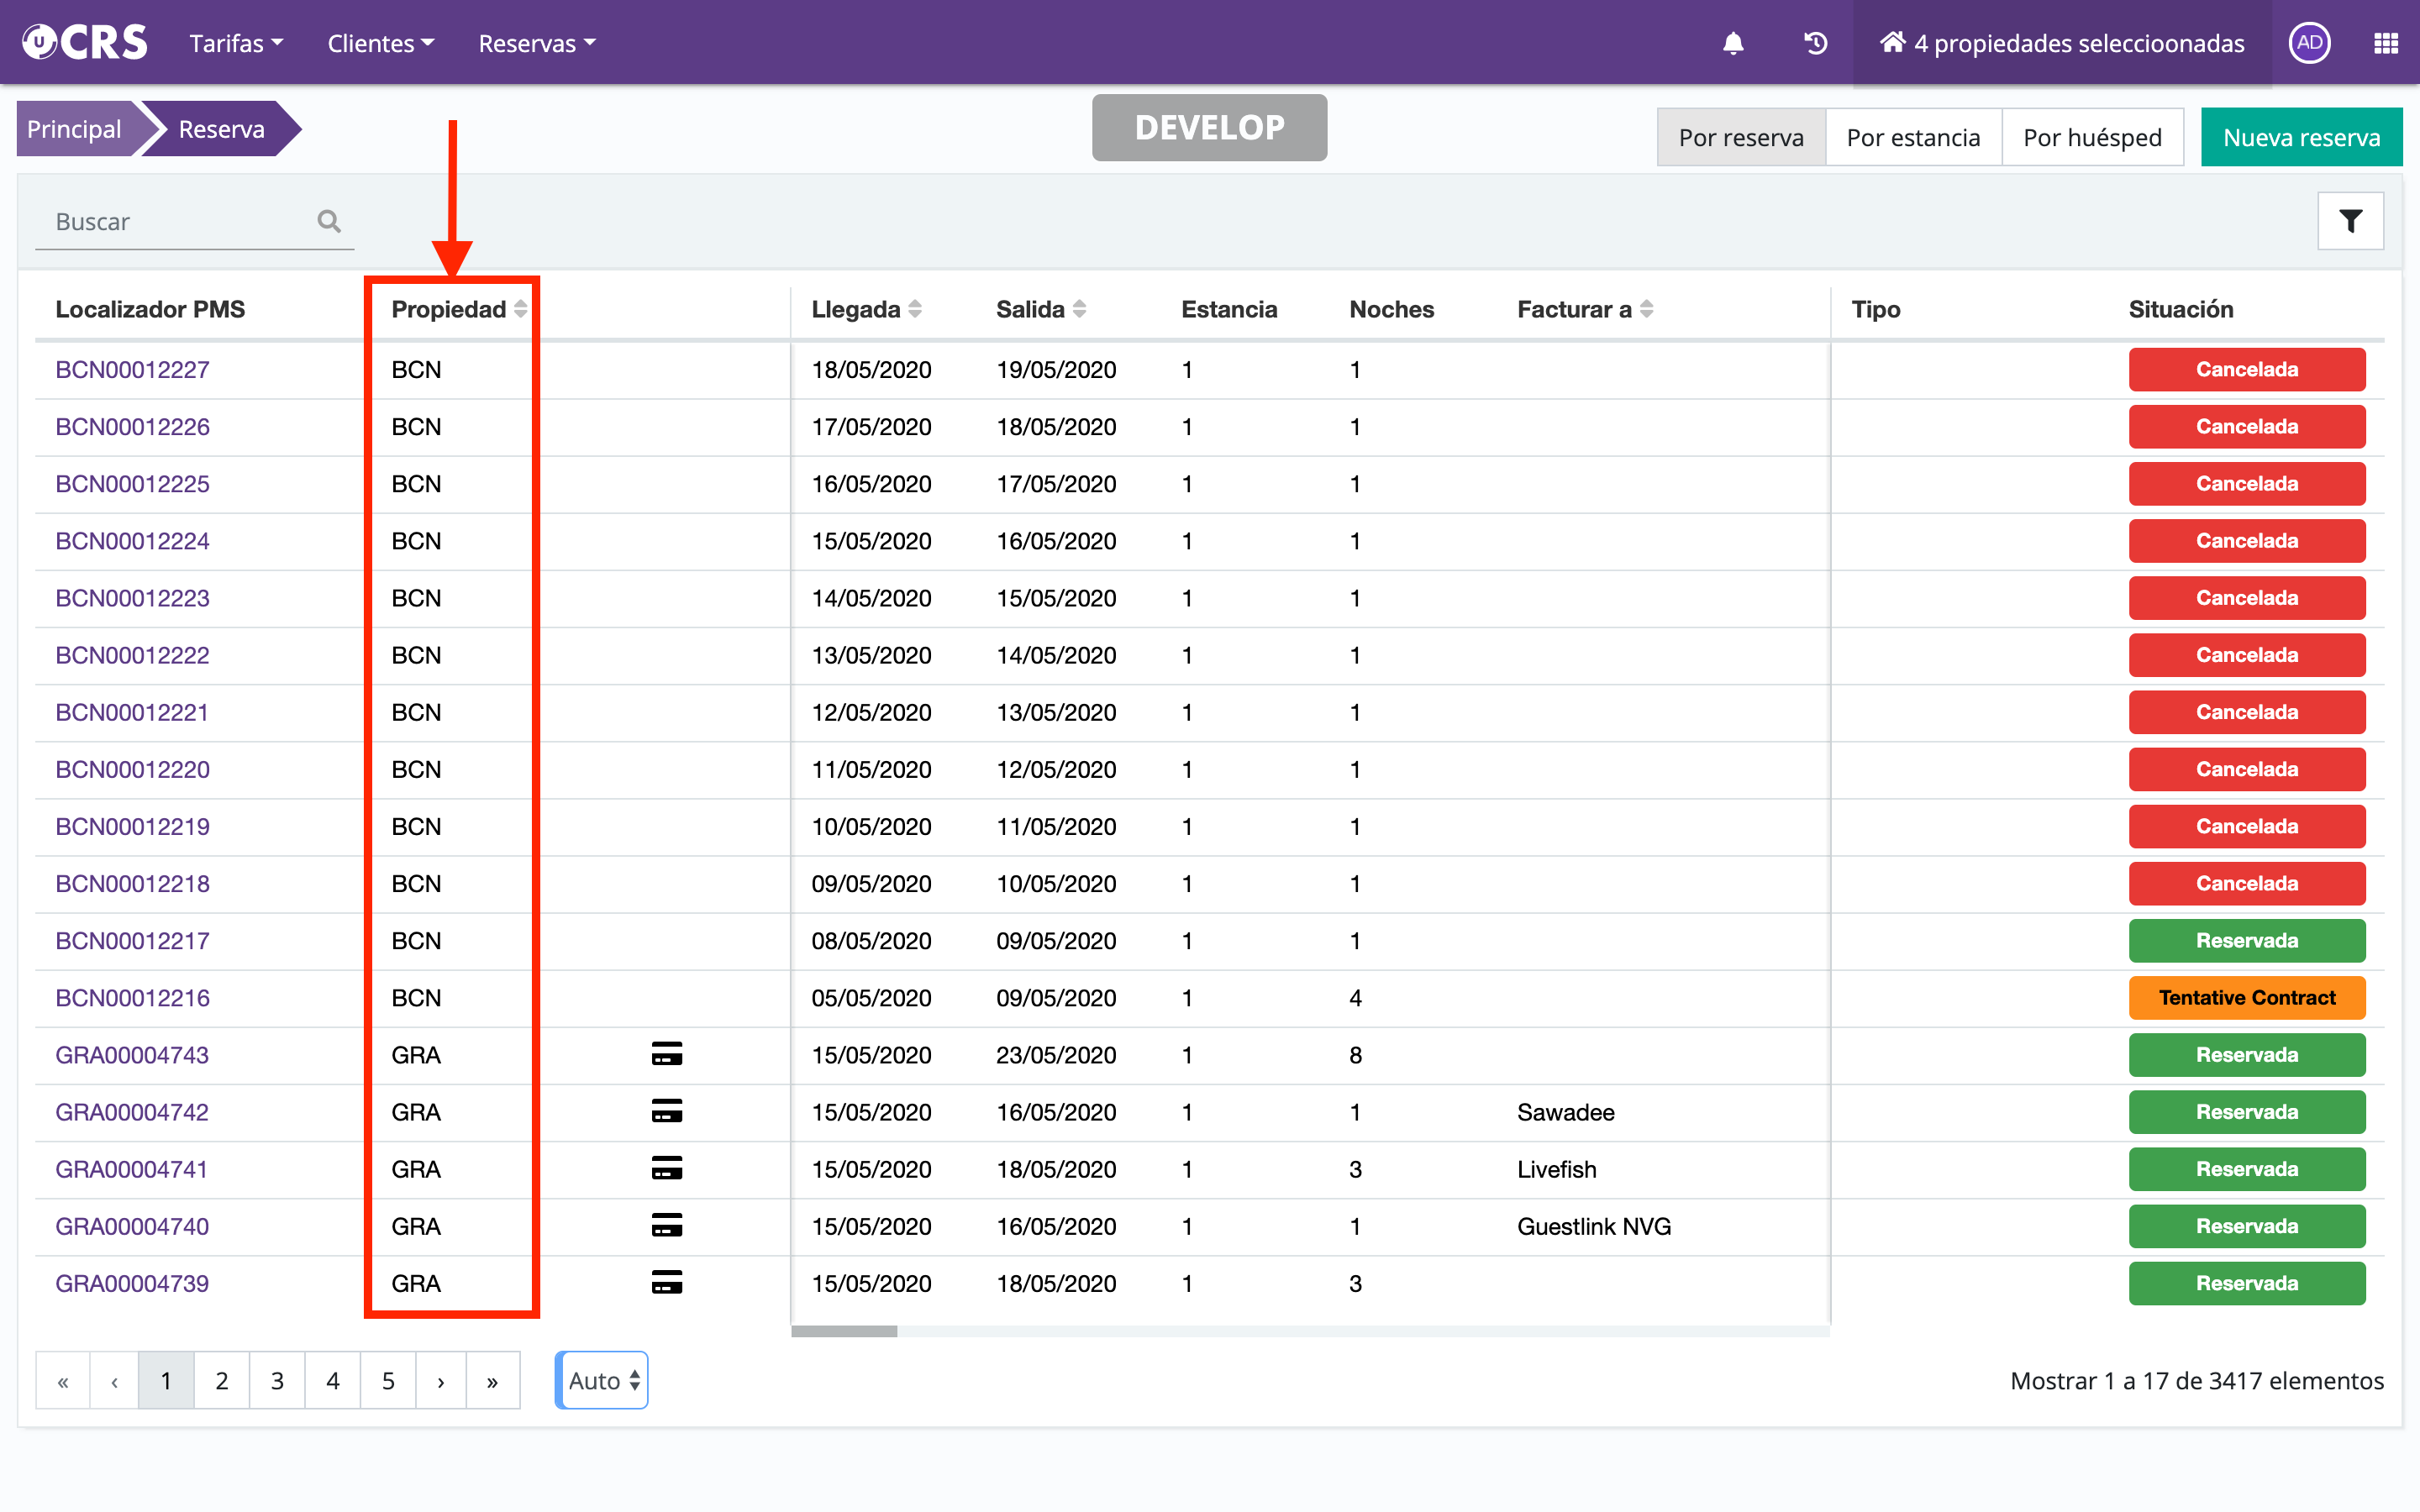Open the Auto page size selector
Screen dimensions: 2420x1512
(603, 1380)
